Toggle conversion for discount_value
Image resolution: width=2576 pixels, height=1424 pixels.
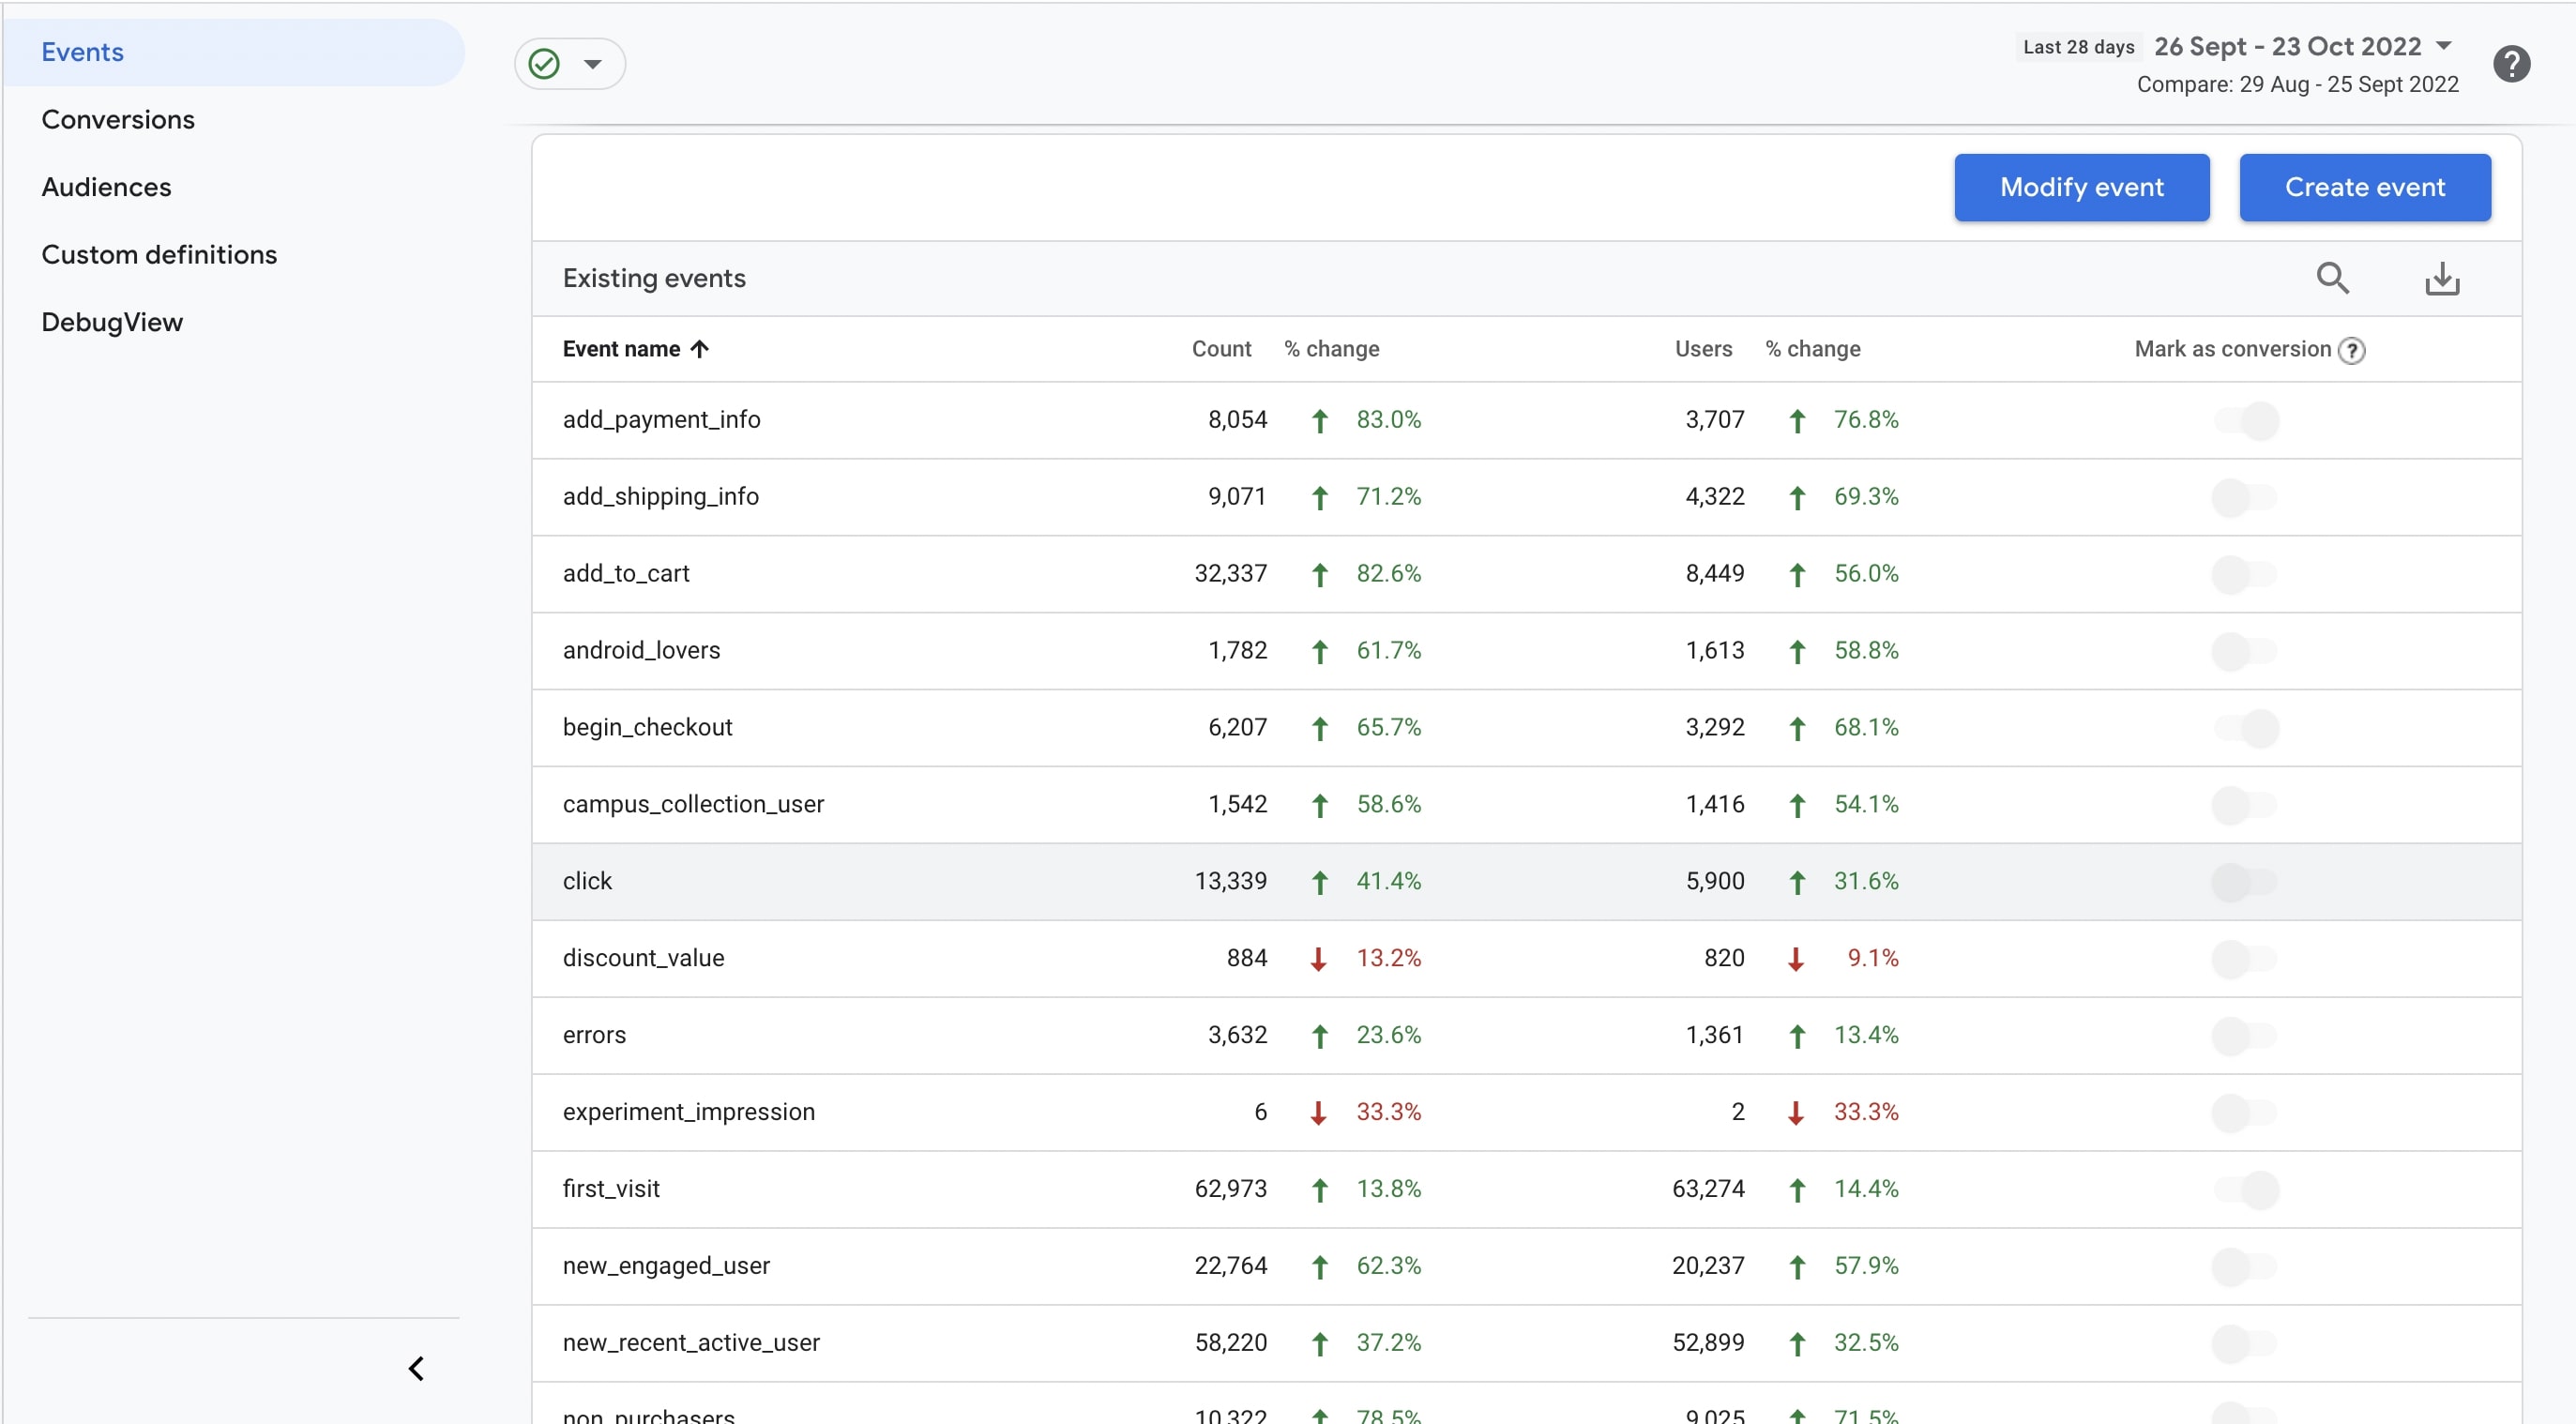click(2246, 959)
